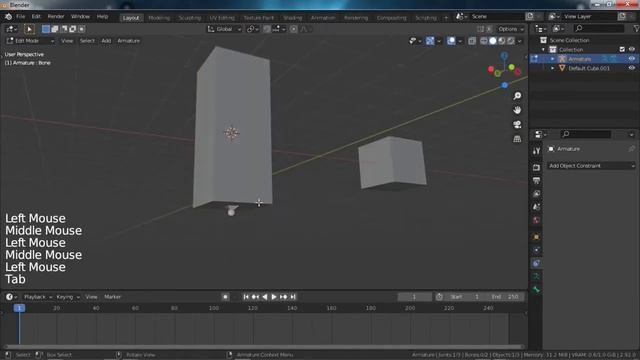This screenshot has height=360, width=640.
Task: Open Armature object data properties tab
Action: coord(536,276)
